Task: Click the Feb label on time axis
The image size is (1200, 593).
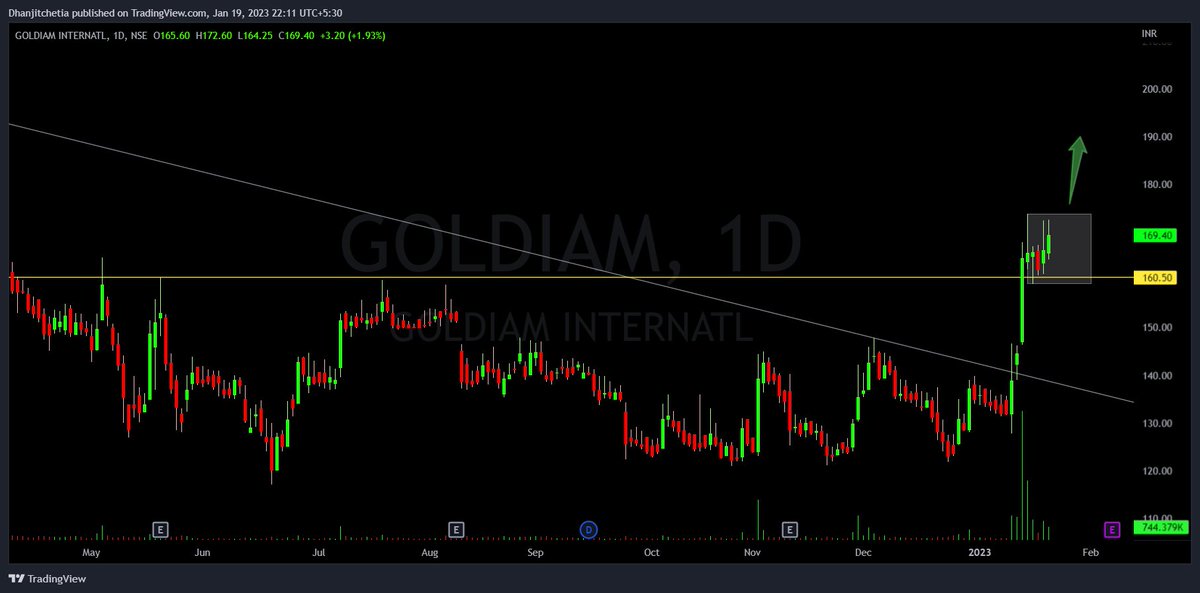Action: click(x=1090, y=552)
